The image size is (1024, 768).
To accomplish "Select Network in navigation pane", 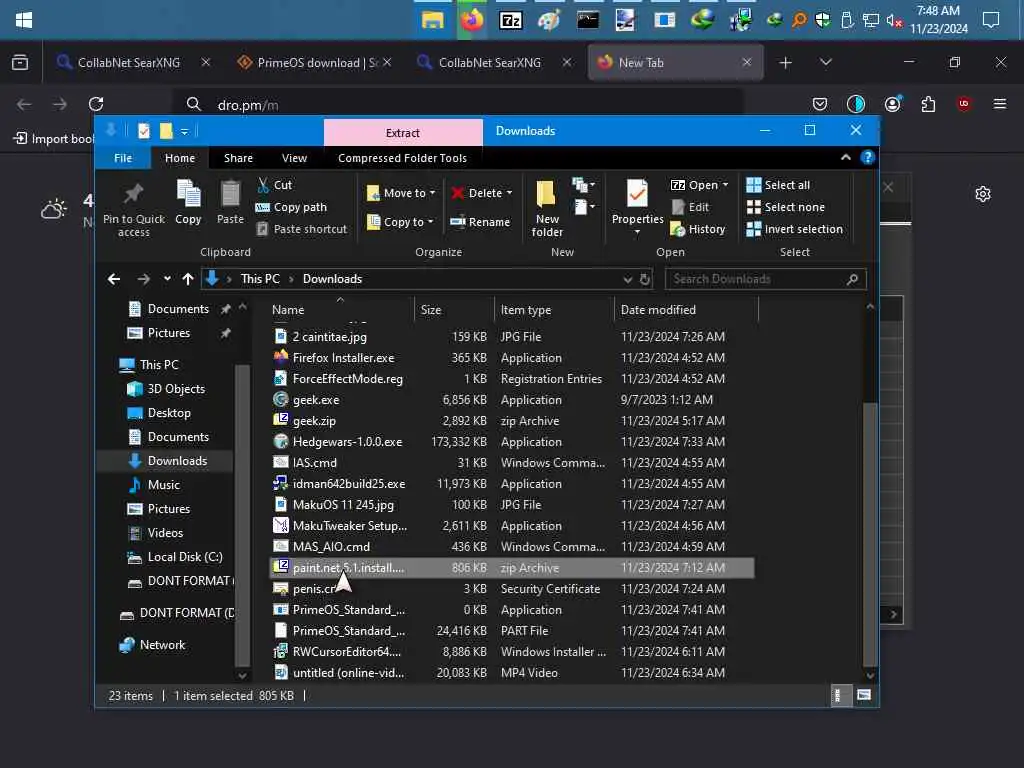I will (x=153, y=645).
